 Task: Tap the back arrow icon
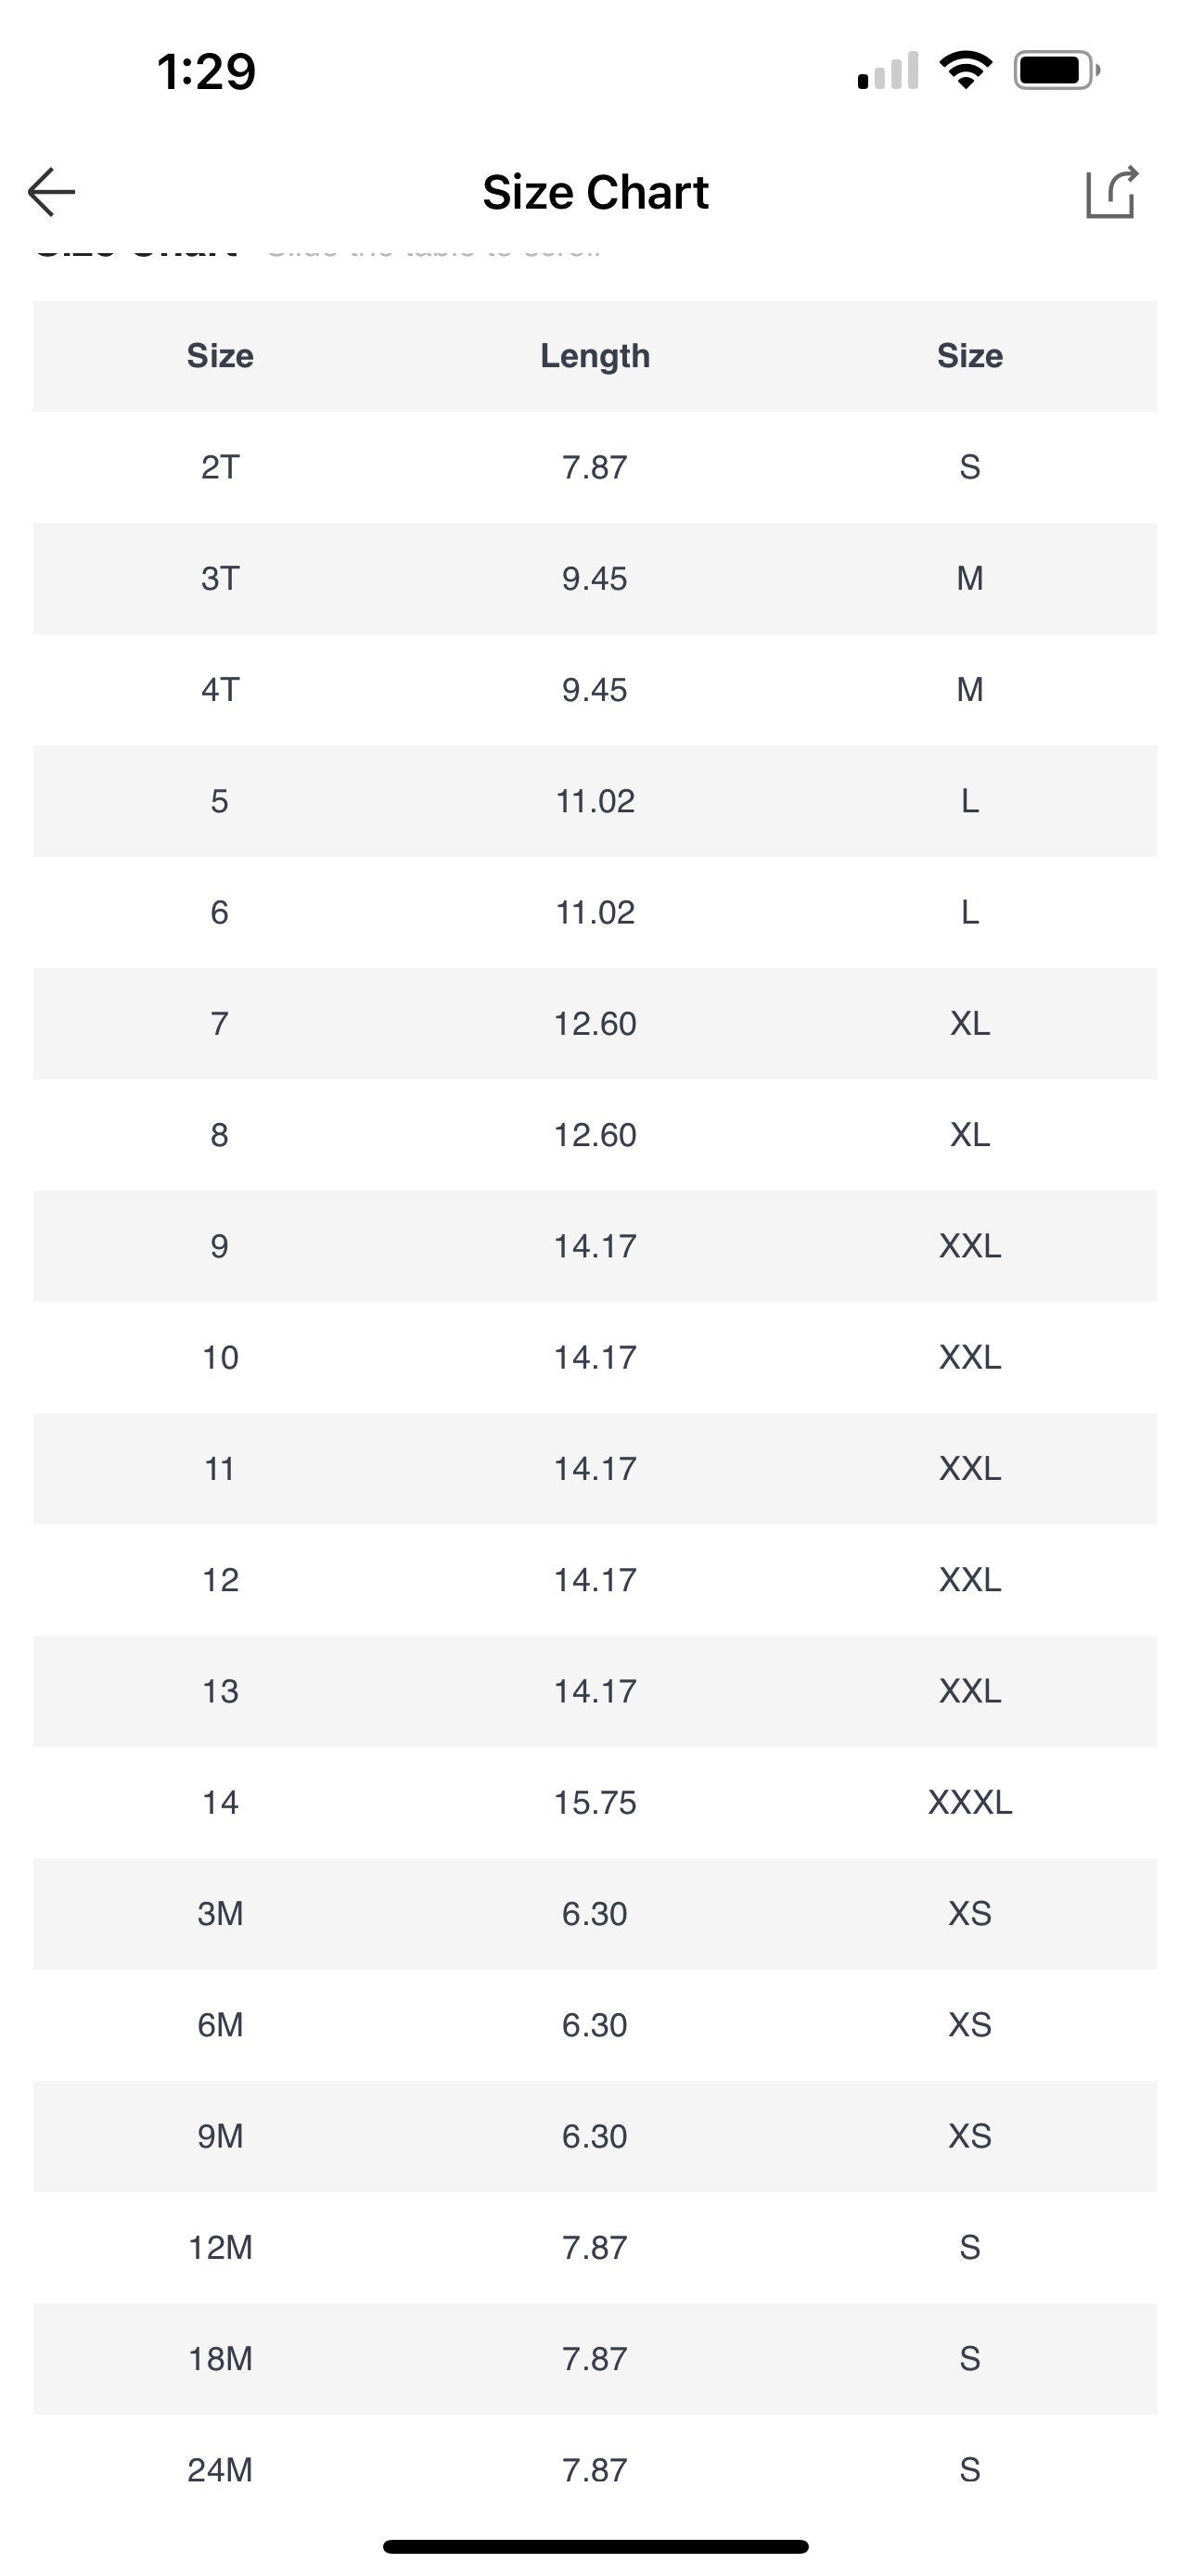click(52, 192)
